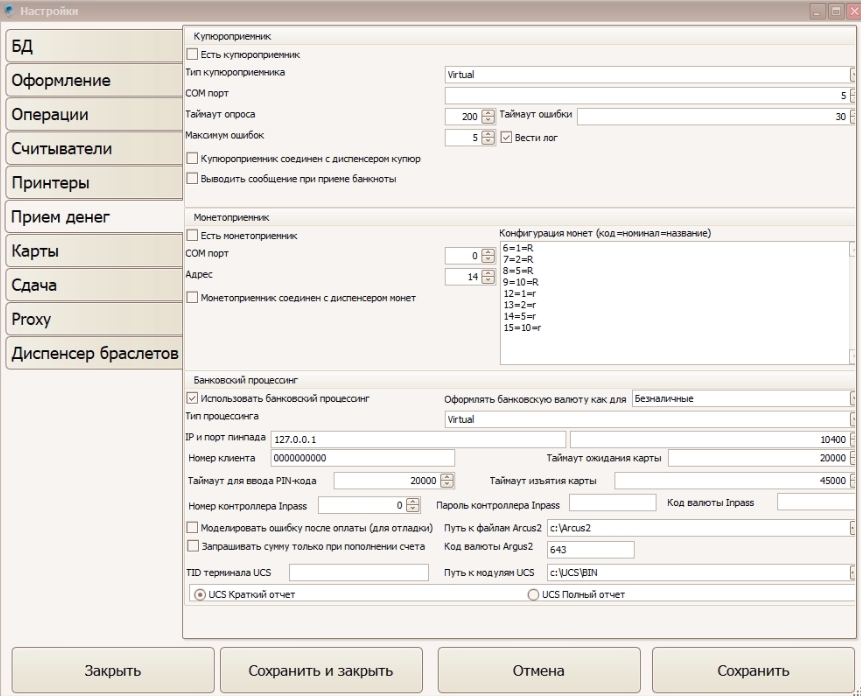861x696 pixels.
Task: Switch to the Сдача tab
Action: tap(94, 284)
